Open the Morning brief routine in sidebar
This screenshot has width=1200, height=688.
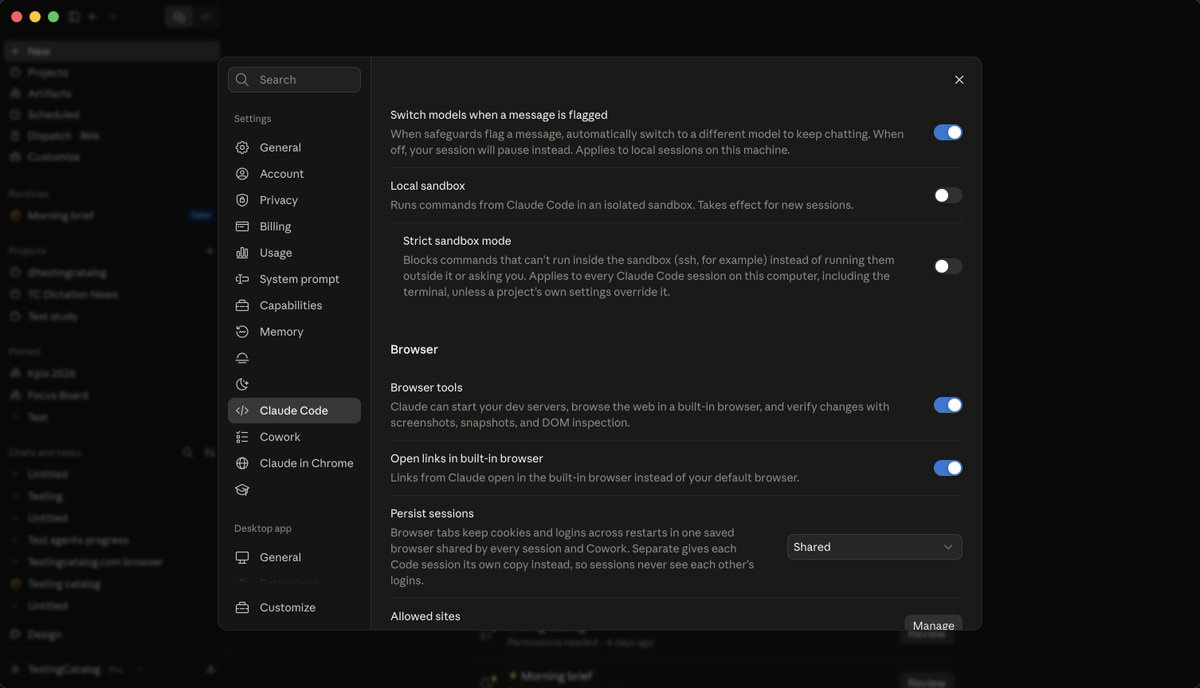(x=112, y=215)
